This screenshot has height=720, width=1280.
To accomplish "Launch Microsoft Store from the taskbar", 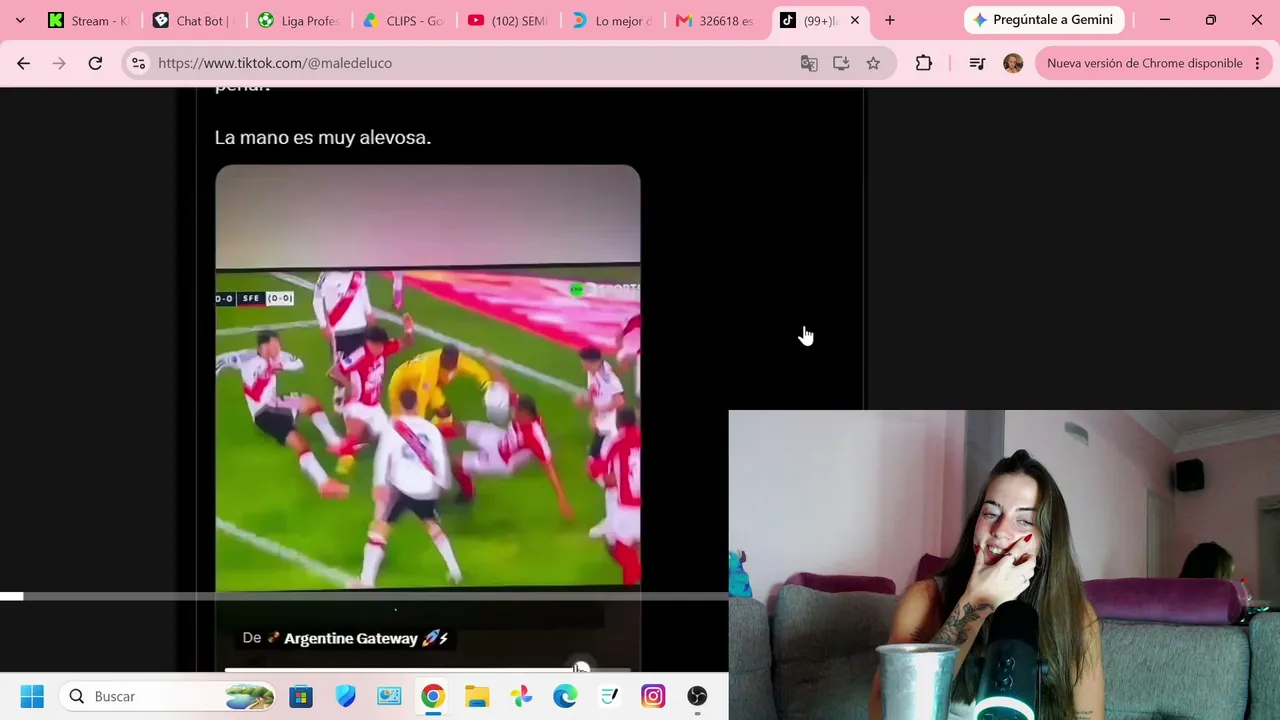I will [301, 696].
